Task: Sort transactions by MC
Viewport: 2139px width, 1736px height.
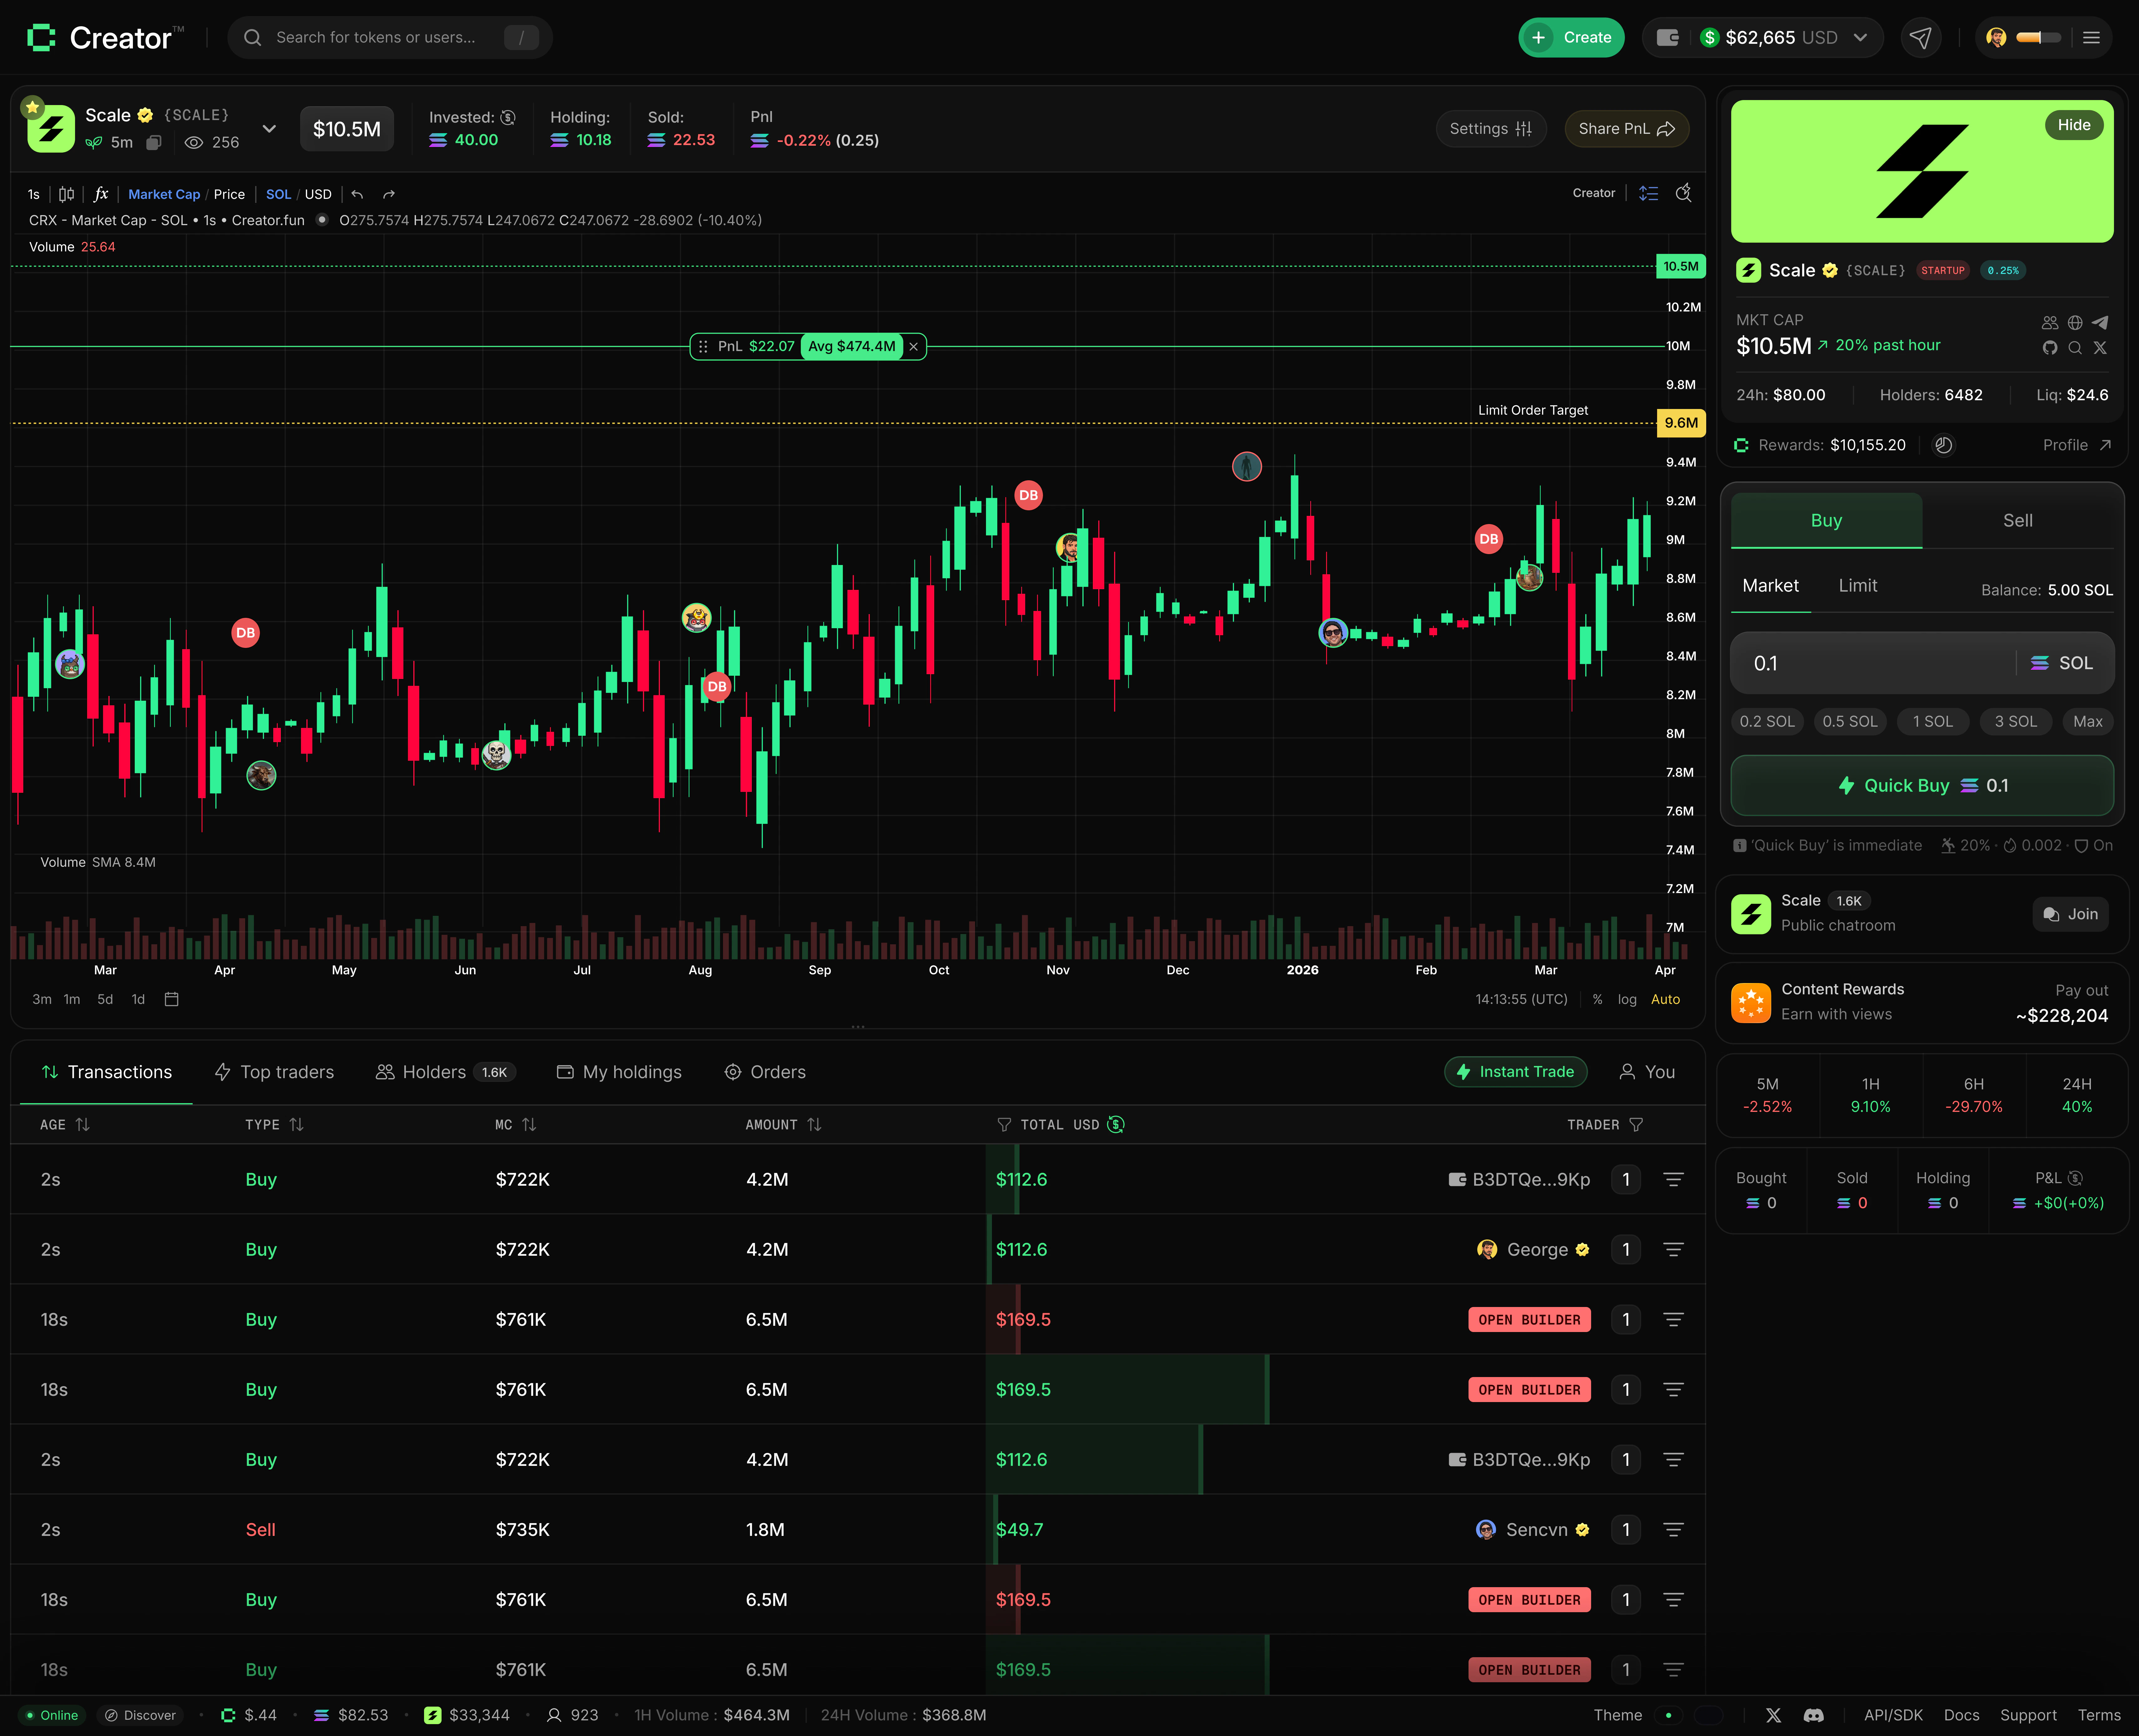Action: coord(516,1125)
